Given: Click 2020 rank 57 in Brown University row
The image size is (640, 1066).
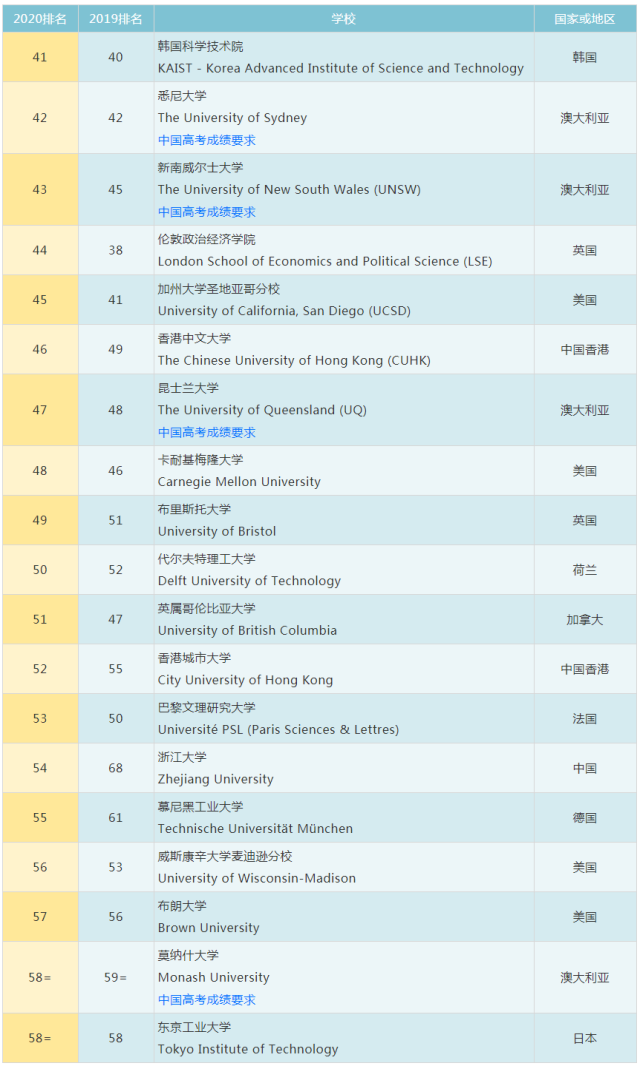Looking at the screenshot, I should [40, 917].
